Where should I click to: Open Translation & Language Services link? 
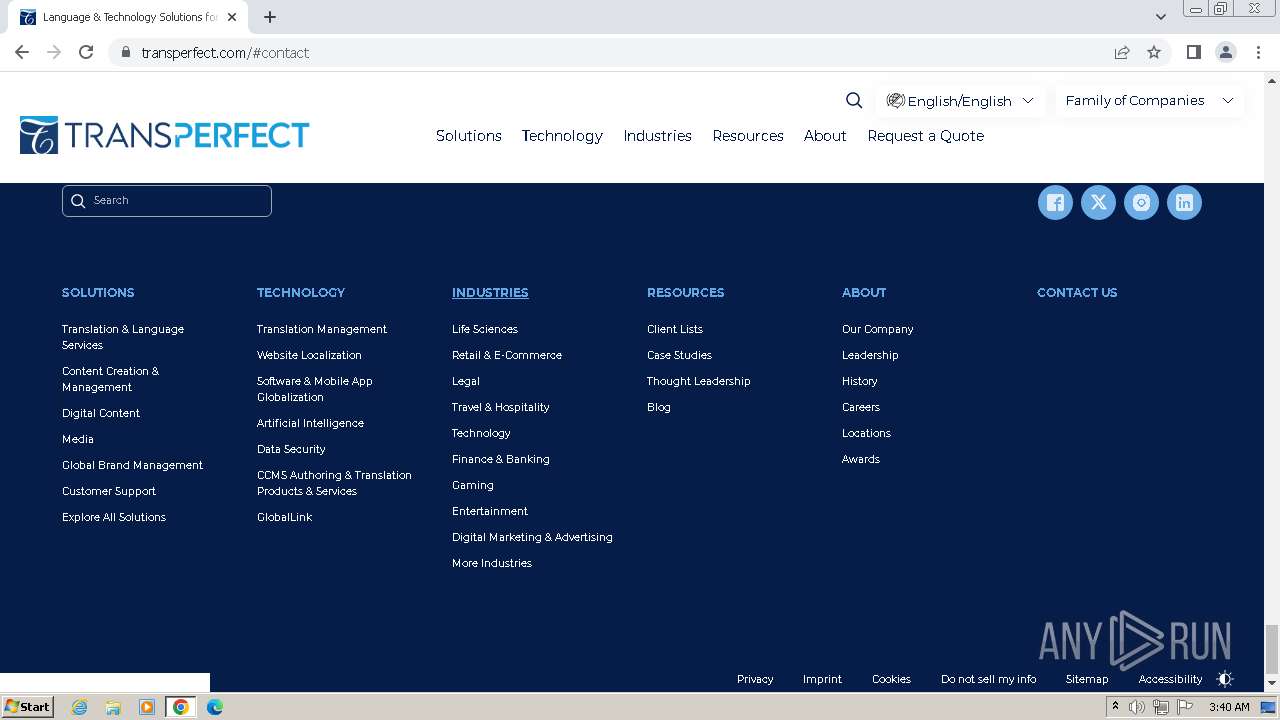pyautogui.click(x=123, y=337)
